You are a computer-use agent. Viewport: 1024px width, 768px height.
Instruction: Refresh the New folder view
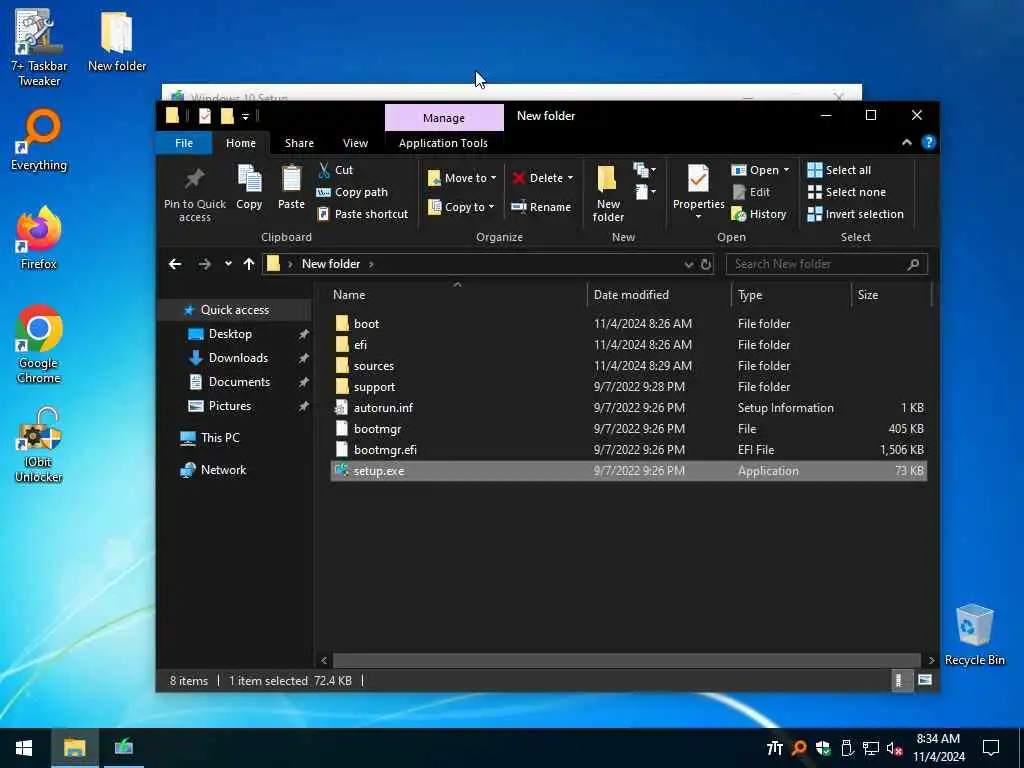pos(706,264)
